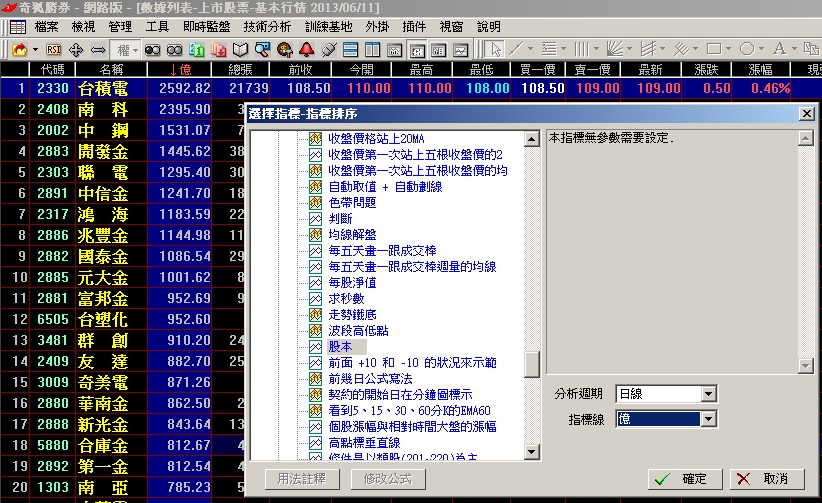This screenshot has width=822, height=503.
Task: Expand the line tool dropdown arrow
Action: tap(530, 49)
